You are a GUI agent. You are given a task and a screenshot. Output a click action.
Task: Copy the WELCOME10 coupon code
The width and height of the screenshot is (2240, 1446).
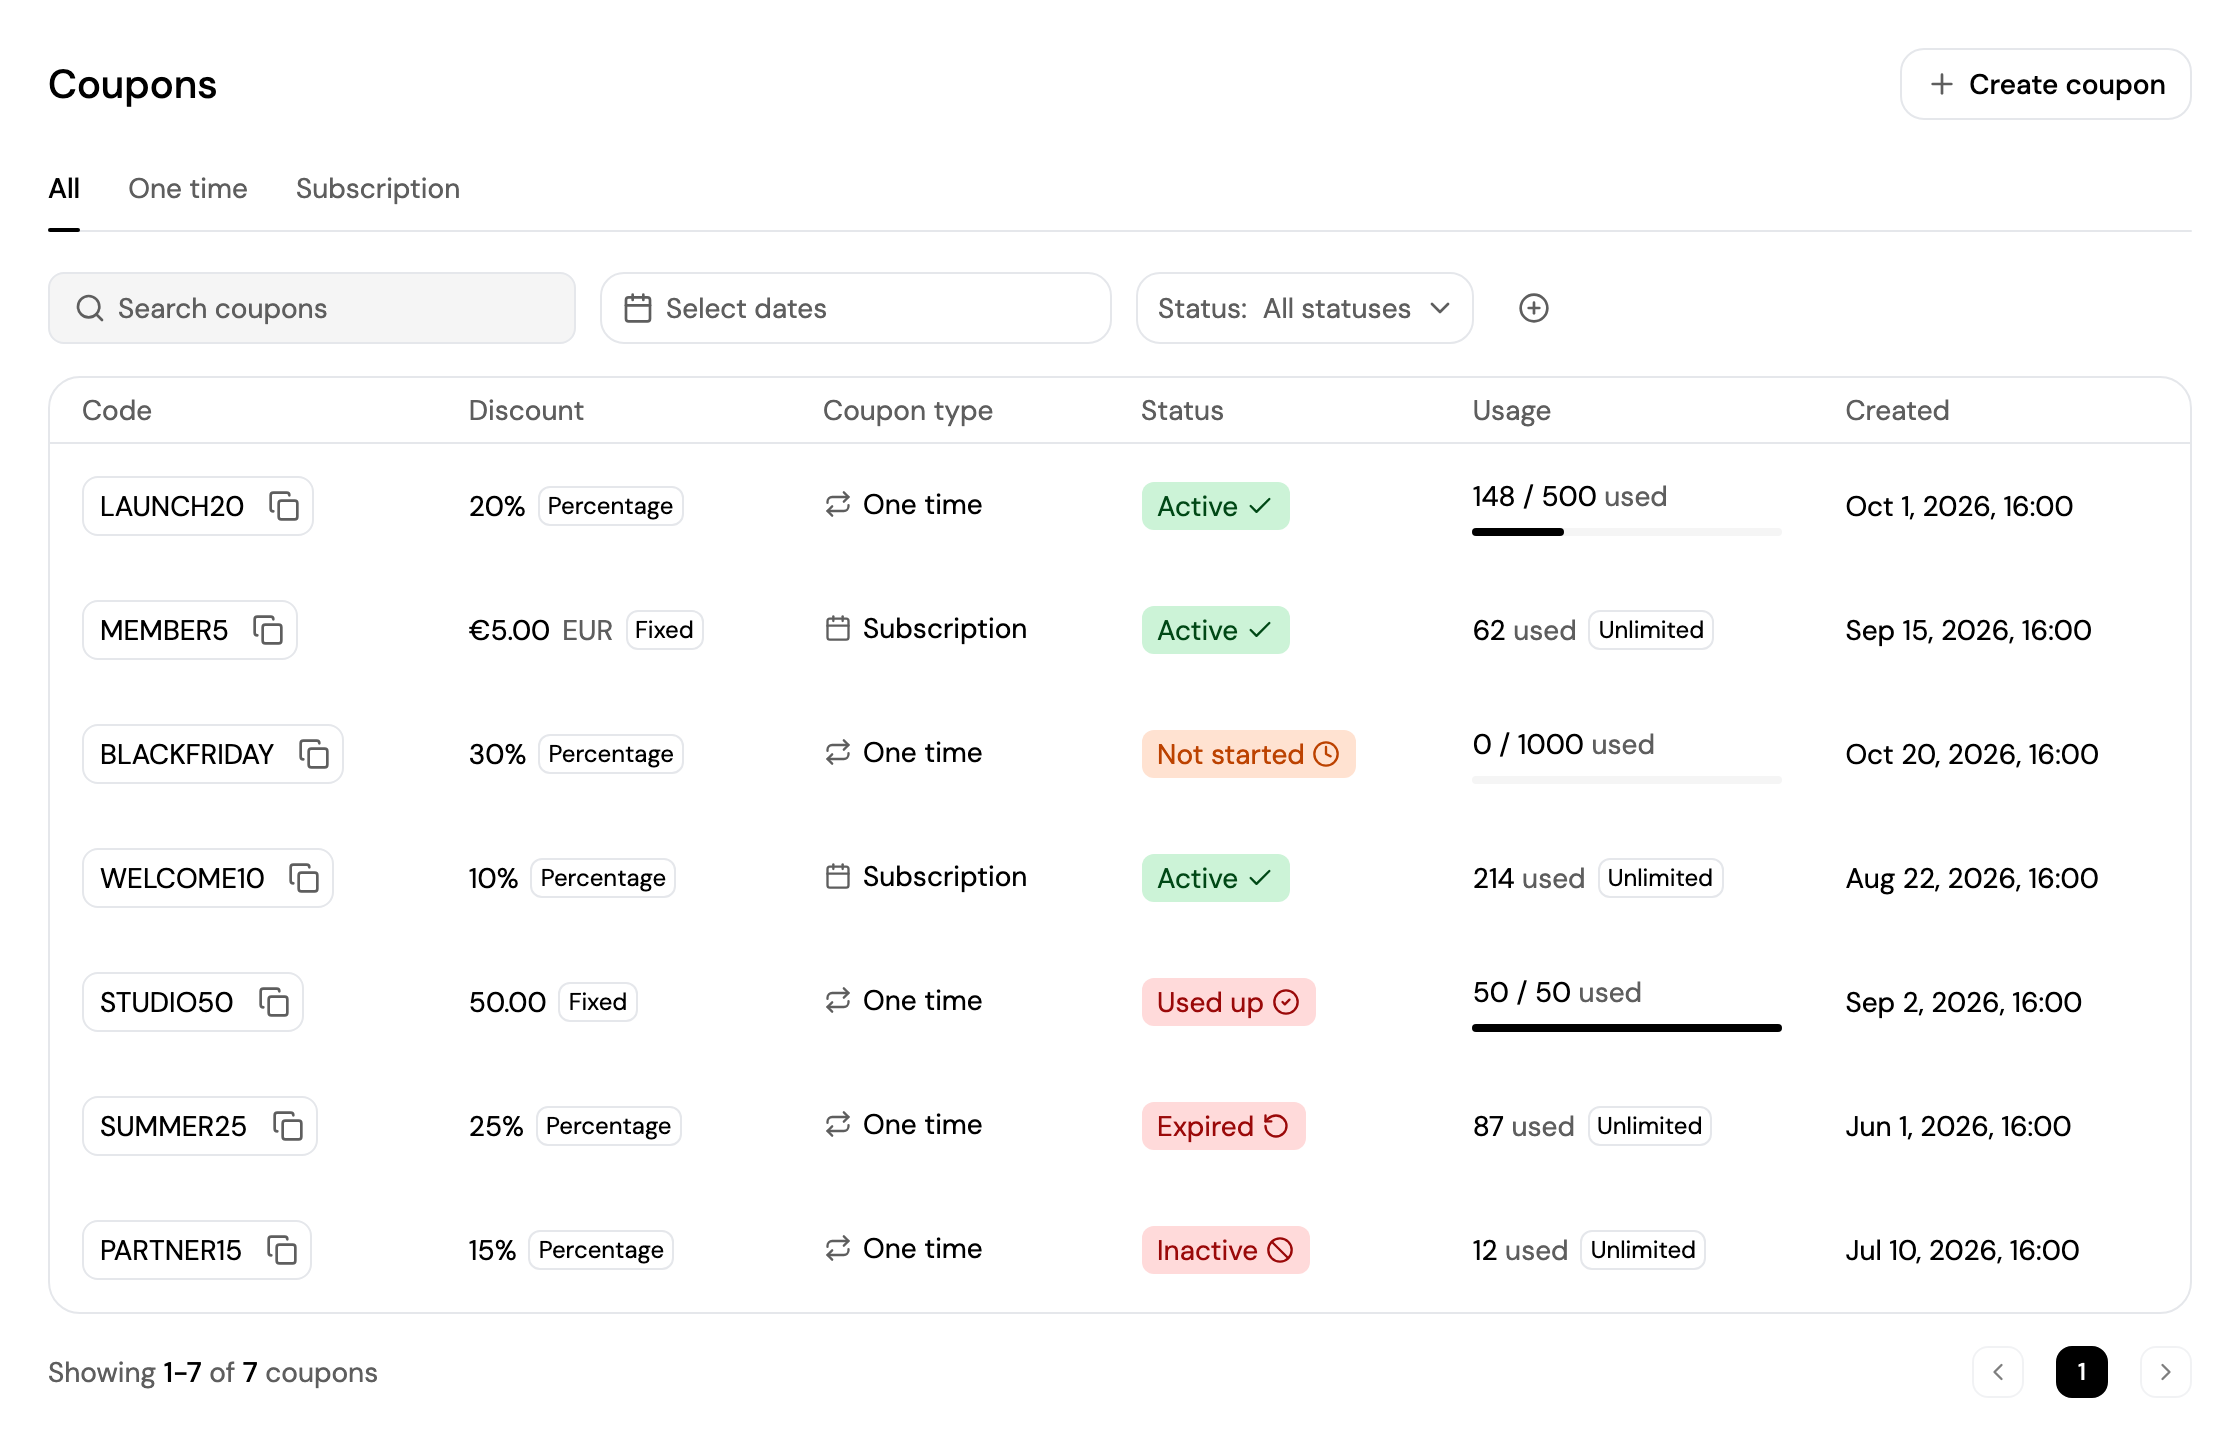click(x=304, y=878)
